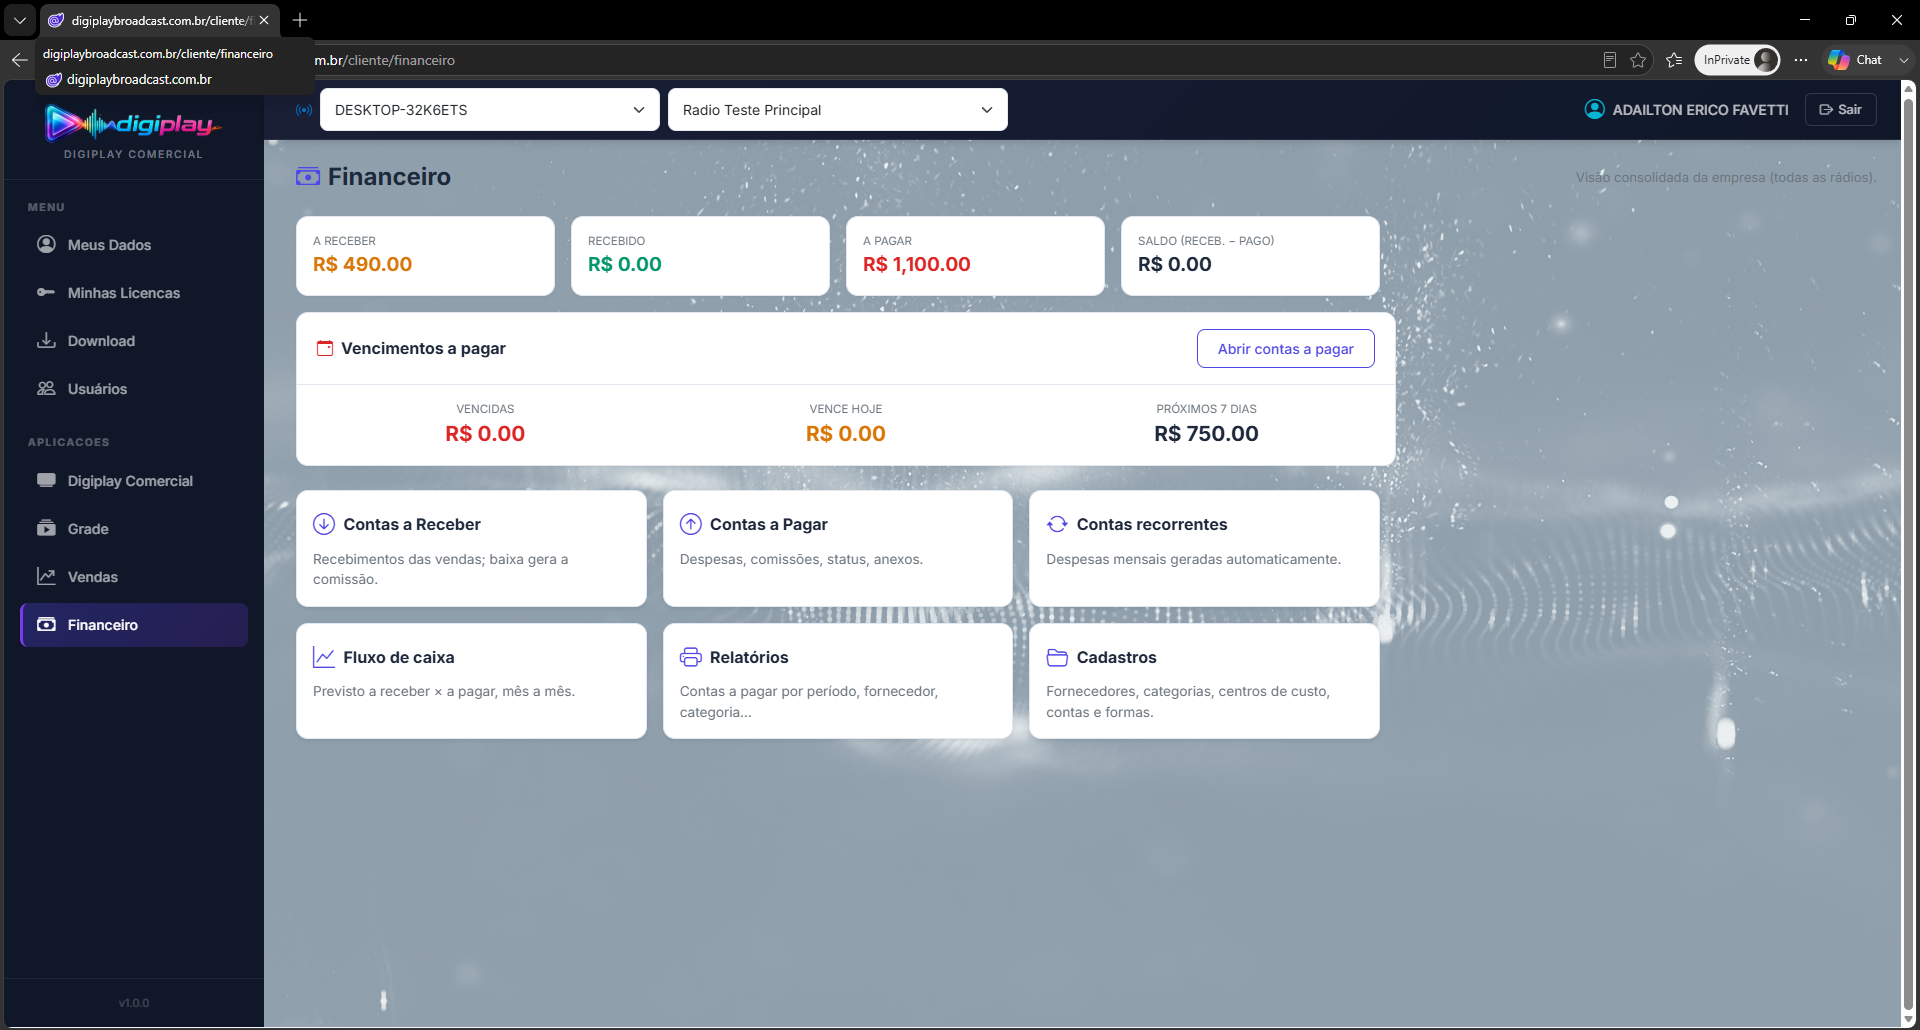Open a new browser tab

pyautogui.click(x=300, y=20)
